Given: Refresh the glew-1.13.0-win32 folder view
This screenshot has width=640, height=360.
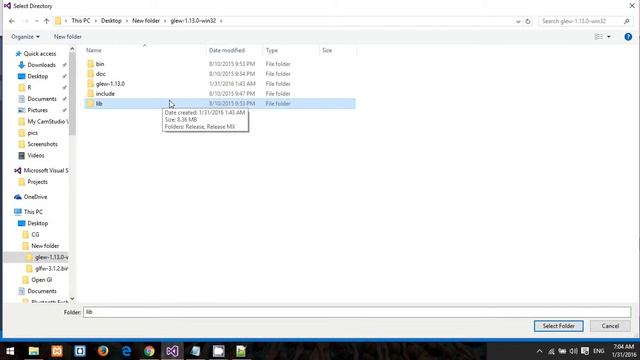Looking at the screenshot, I should click(x=528, y=21).
